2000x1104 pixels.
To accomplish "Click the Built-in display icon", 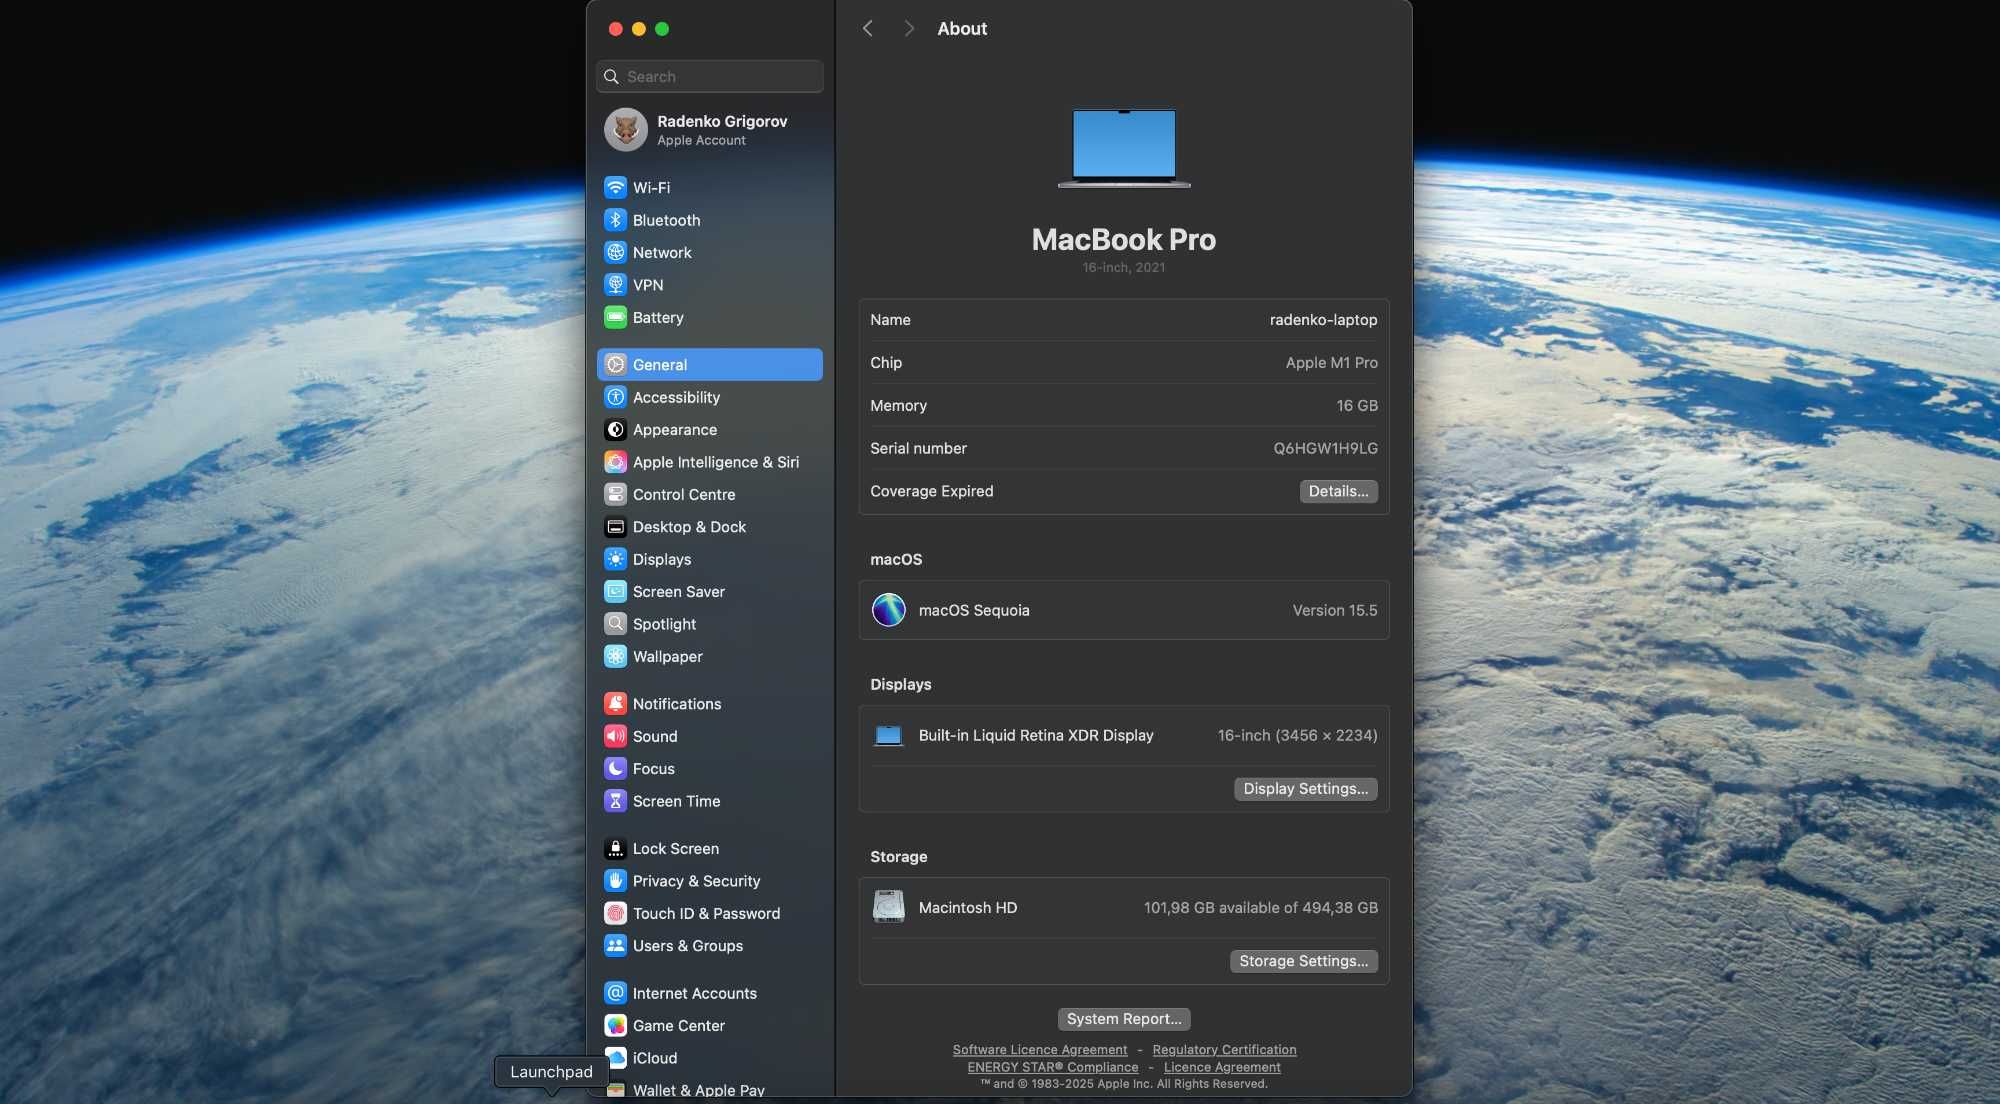I will [x=888, y=736].
